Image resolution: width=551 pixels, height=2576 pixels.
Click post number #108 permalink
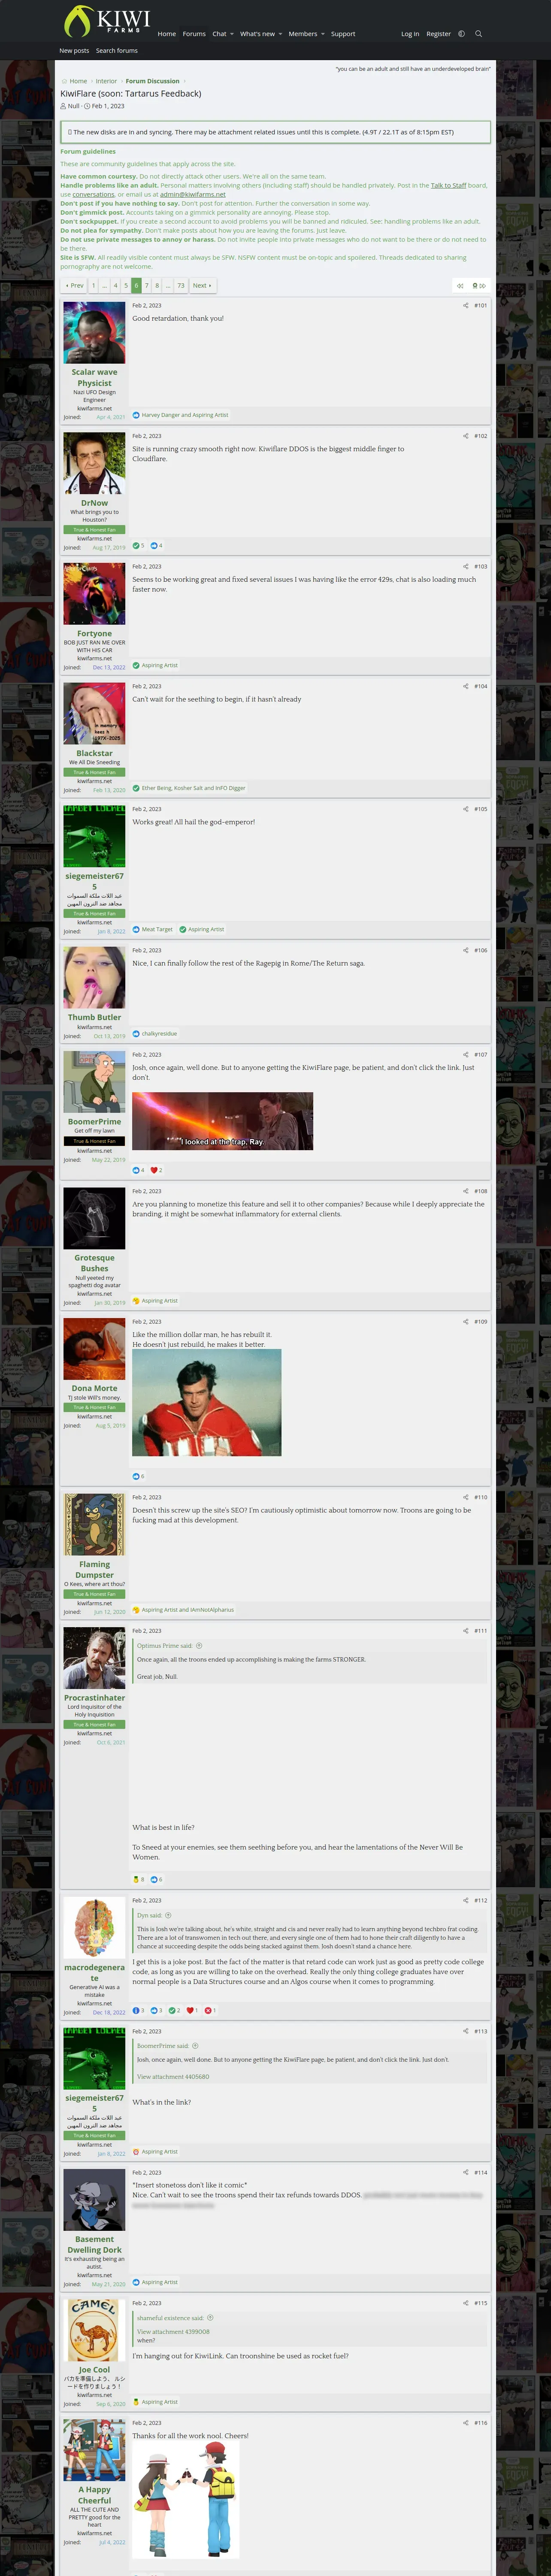(x=480, y=1191)
